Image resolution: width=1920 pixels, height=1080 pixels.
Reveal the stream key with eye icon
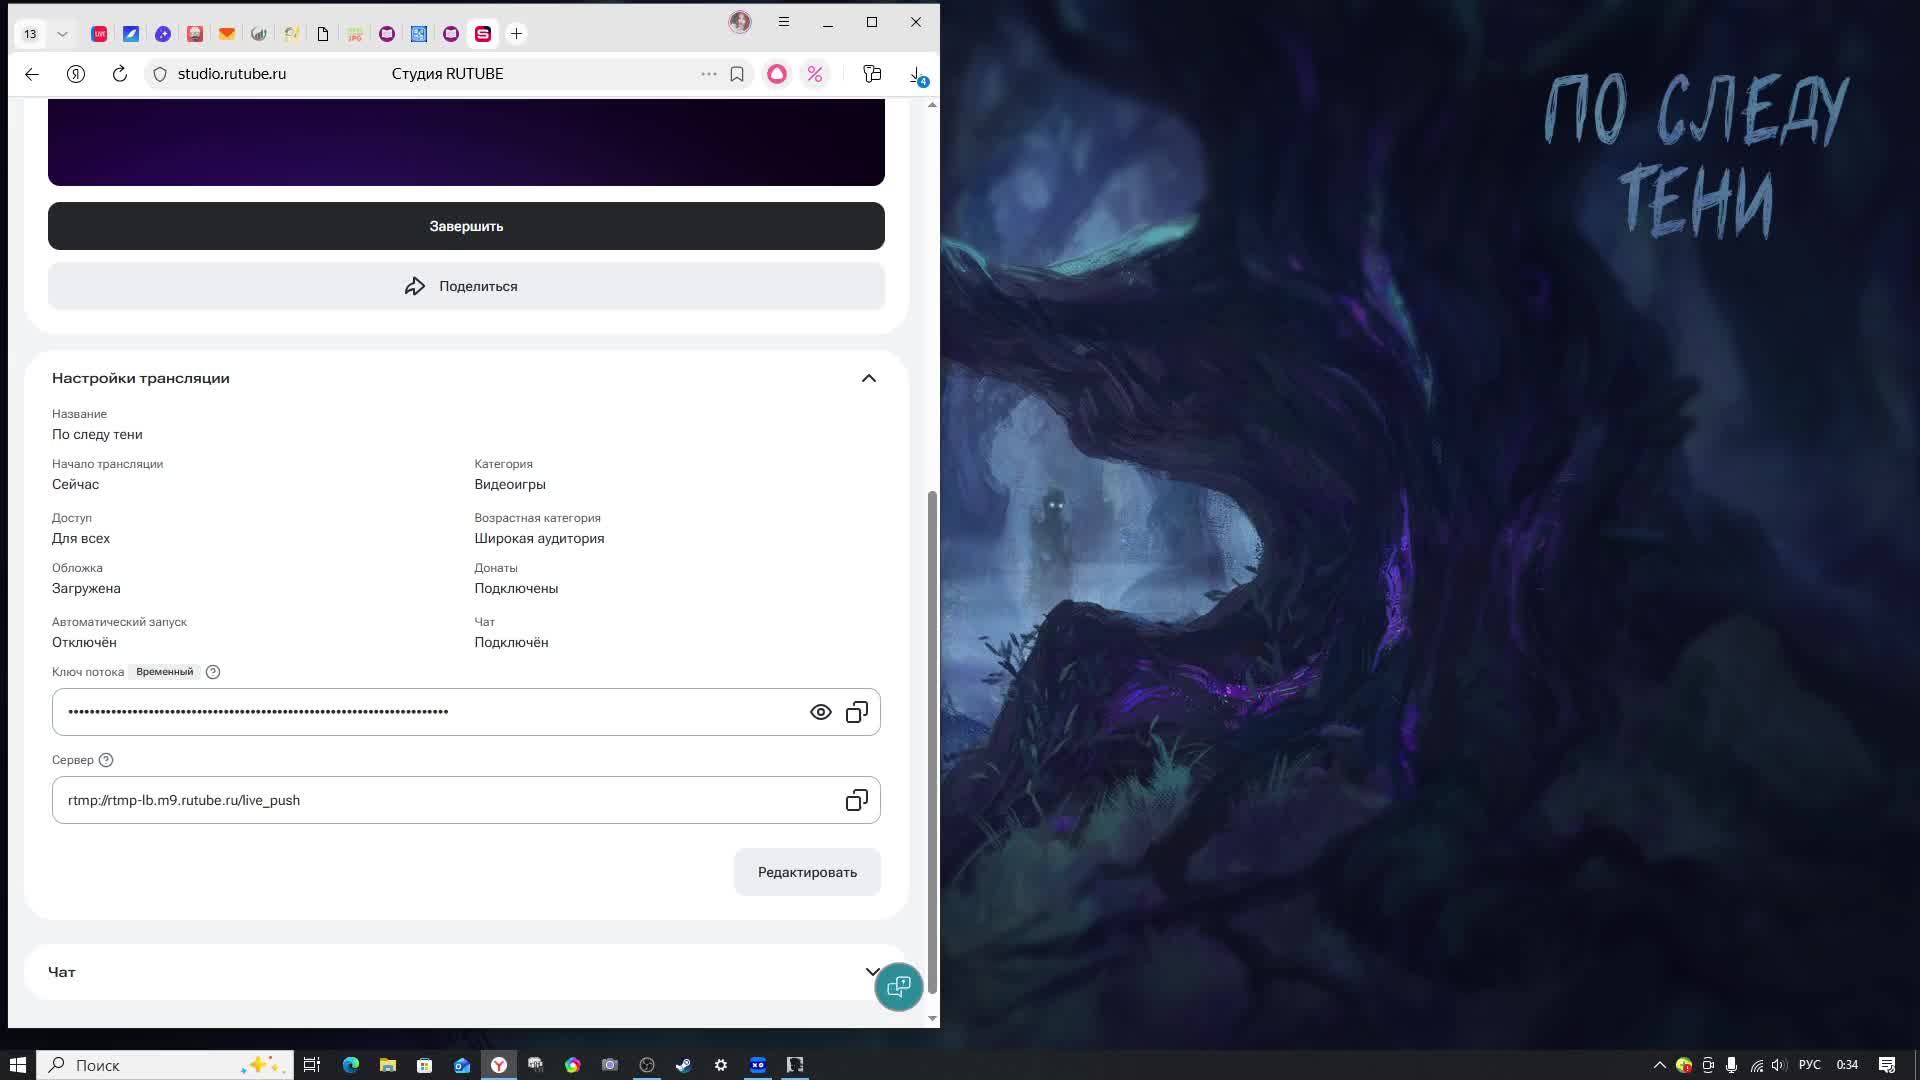[x=820, y=712]
